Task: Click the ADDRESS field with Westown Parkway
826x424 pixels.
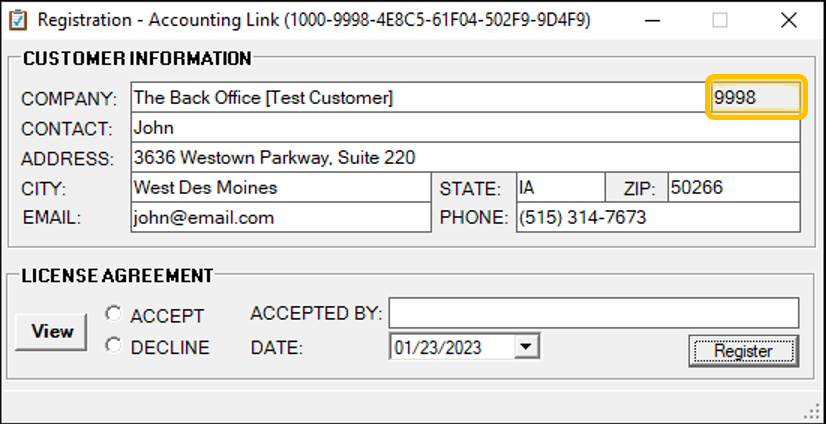Action: click(465, 158)
